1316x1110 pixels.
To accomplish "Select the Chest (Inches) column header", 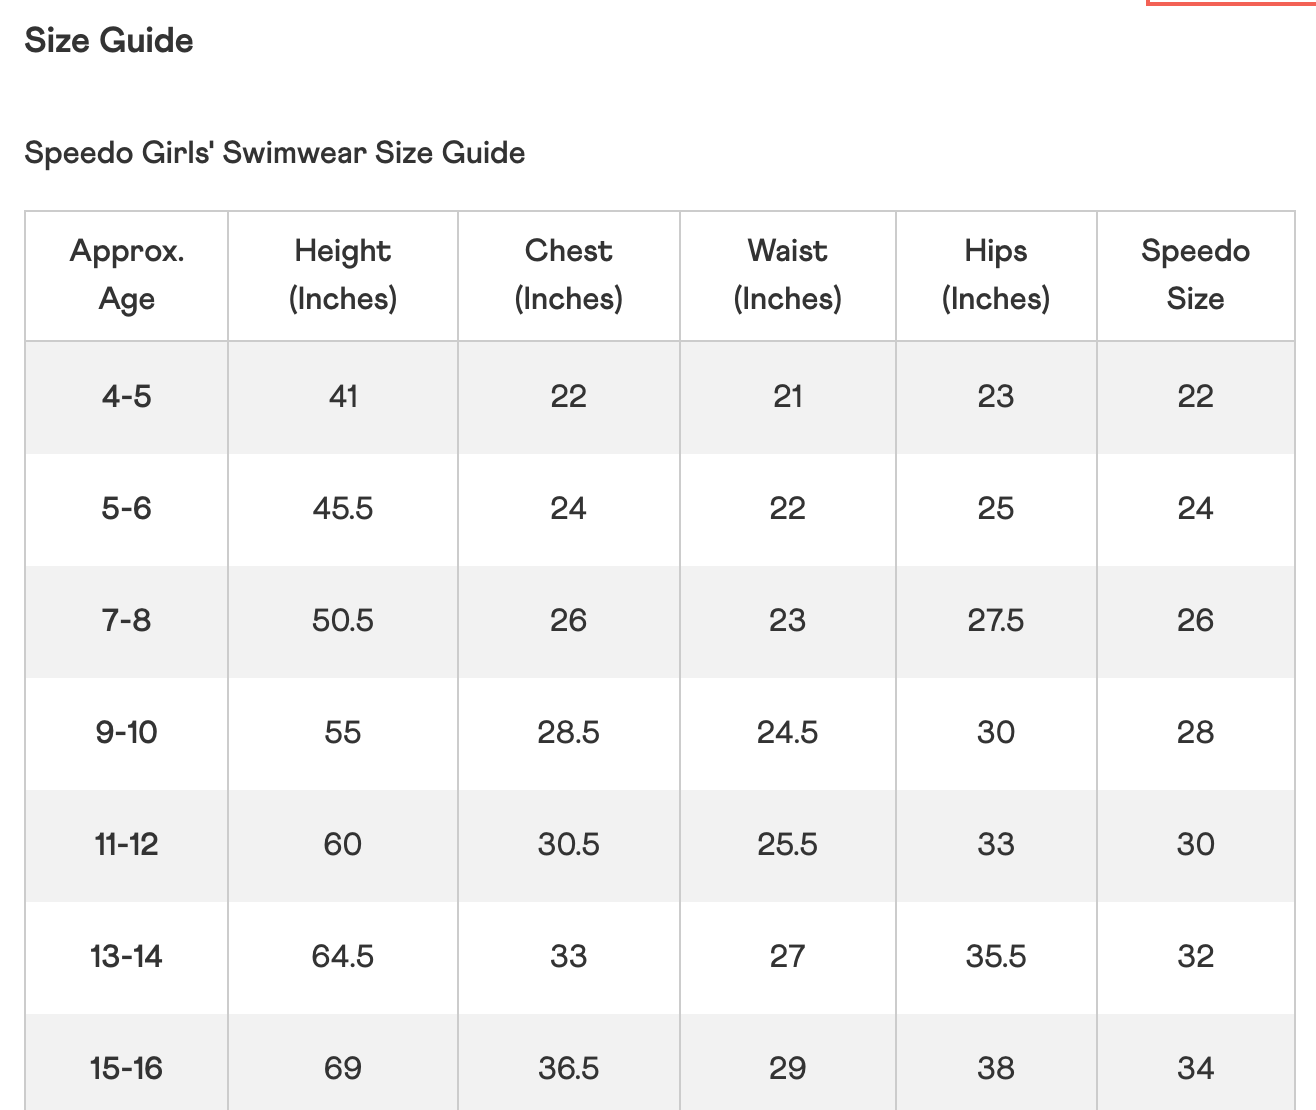I will 569,275.
